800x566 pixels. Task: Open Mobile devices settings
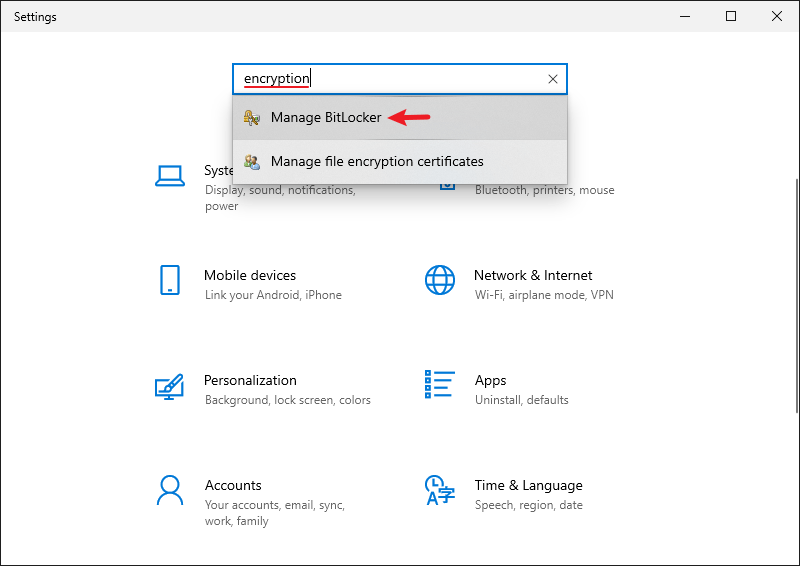click(250, 275)
